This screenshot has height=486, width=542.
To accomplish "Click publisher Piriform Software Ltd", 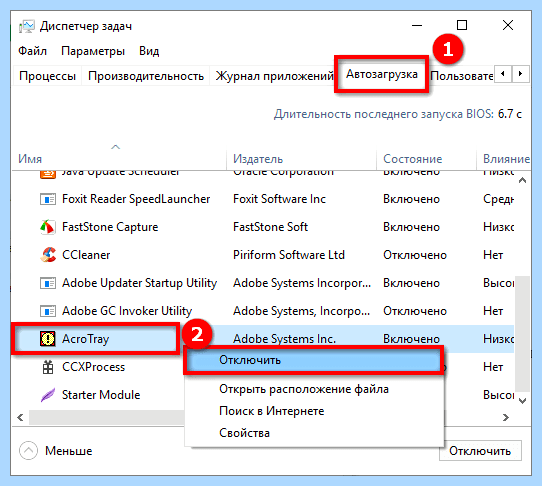I will pyautogui.click(x=289, y=255).
